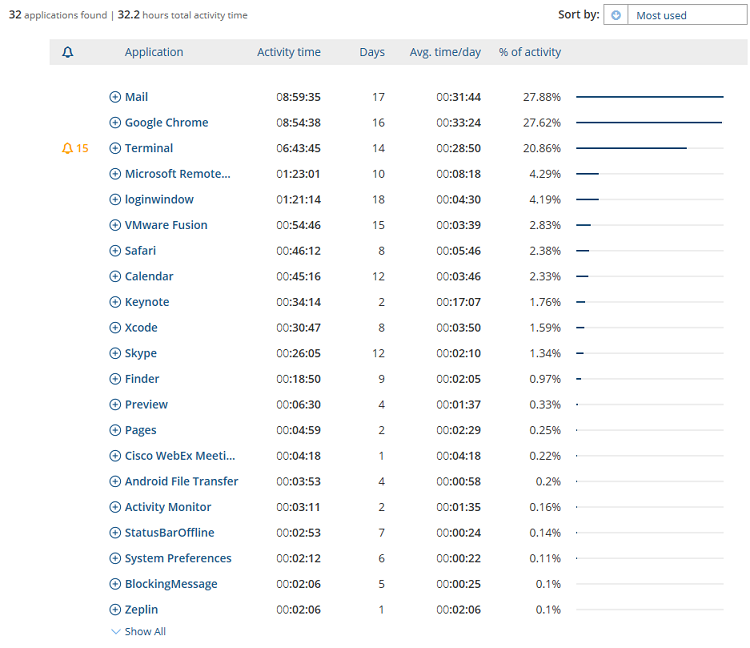Sort by Activity time column header

click(x=289, y=53)
